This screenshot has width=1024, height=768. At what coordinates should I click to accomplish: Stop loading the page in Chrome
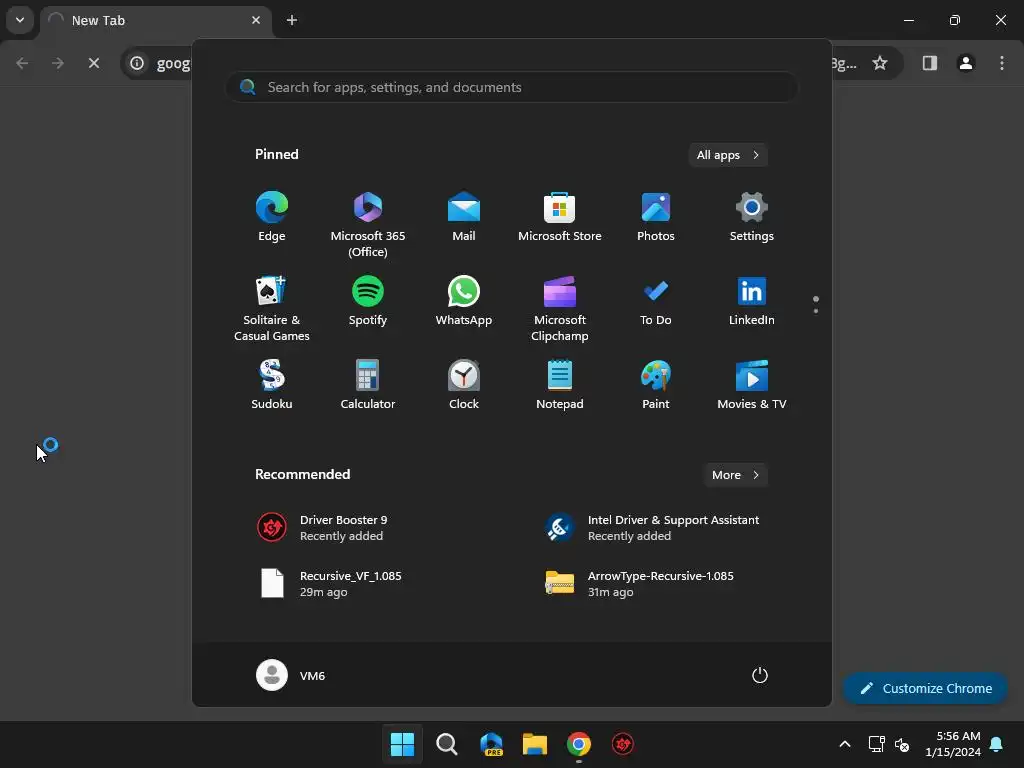coord(94,63)
